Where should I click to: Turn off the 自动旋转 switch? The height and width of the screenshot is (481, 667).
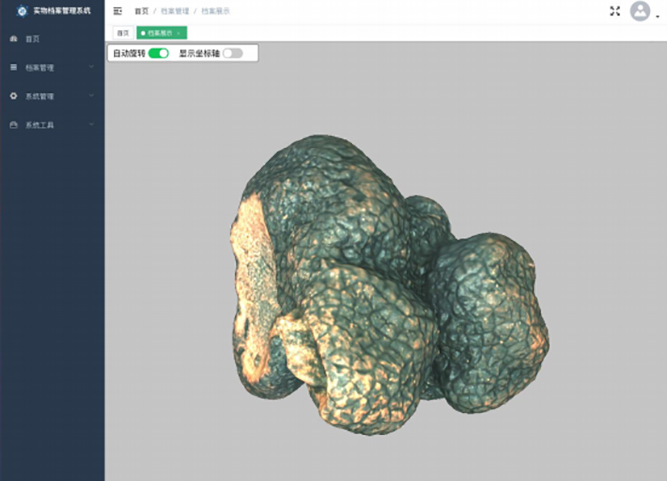[158, 53]
